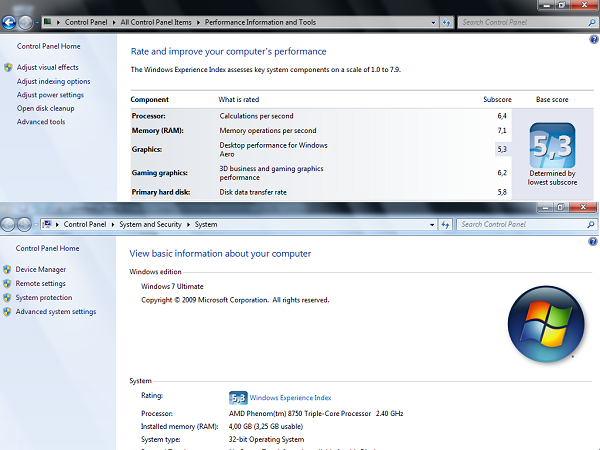Click the 32-bit Operating System text
The width and height of the screenshot is (600, 450).
tap(266, 440)
